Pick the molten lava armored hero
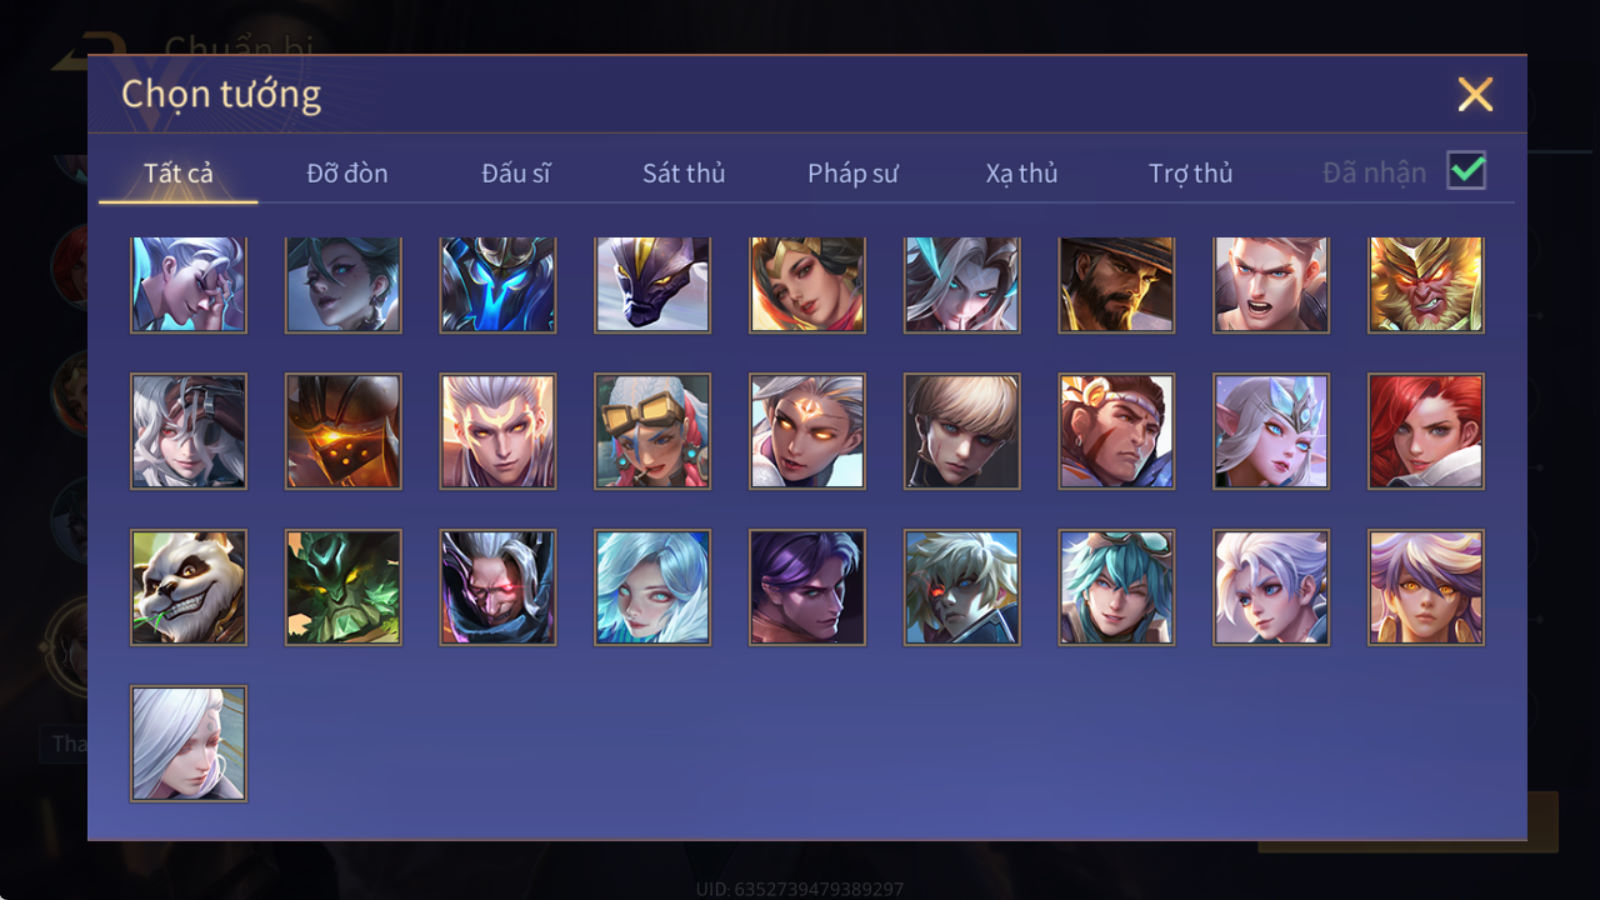The height and width of the screenshot is (900, 1600). [x=343, y=431]
